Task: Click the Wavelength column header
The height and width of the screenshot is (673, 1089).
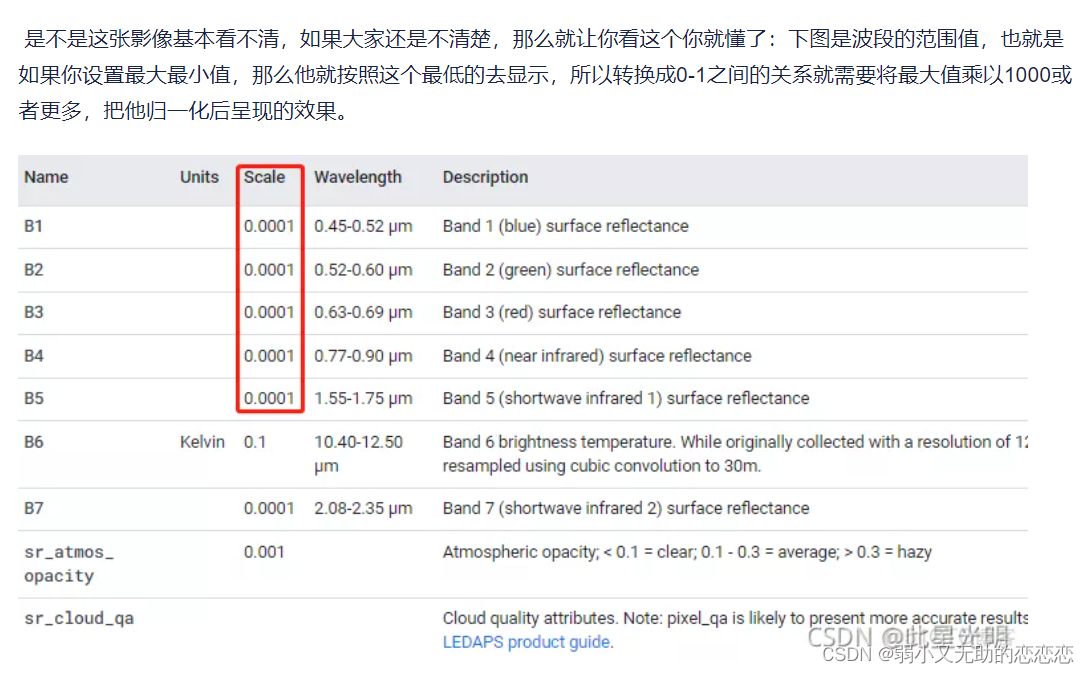Action: (358, 177)
